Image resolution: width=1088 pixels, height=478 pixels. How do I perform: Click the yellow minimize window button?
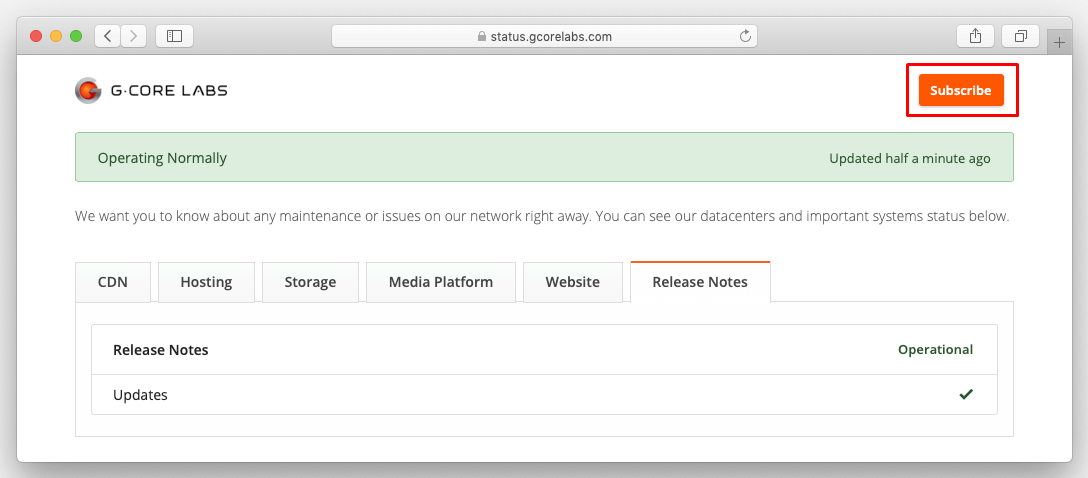pos(56,36)
